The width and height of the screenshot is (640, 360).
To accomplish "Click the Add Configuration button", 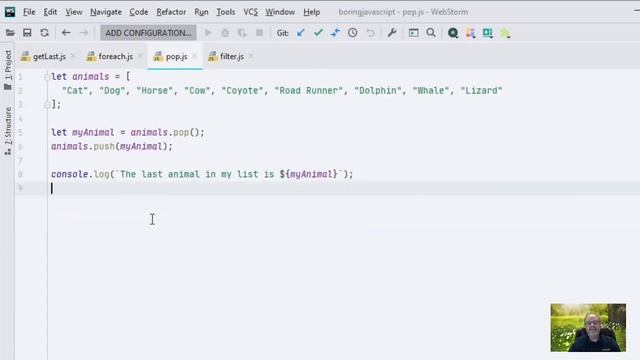I will pyautogui.click(x=148, y=33).
